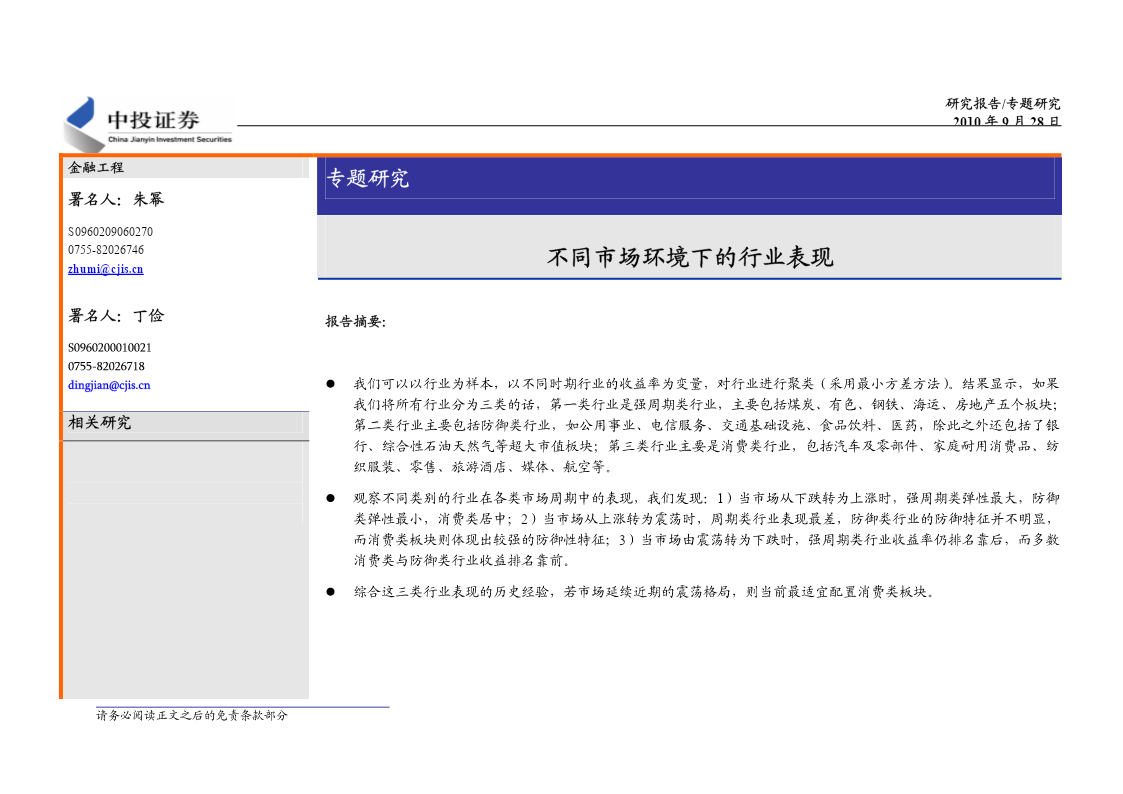Select phone number 0755-82026746

click(106, 250)
